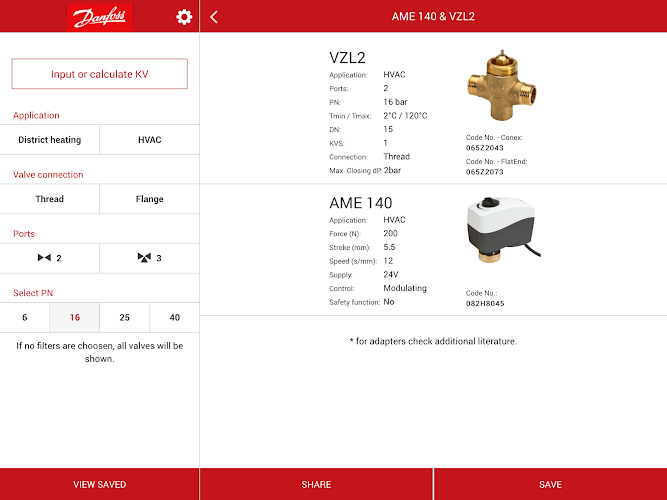Viewport: 667px width, 500px height.
Task: Click the Application section label
Action: point(36,115)
